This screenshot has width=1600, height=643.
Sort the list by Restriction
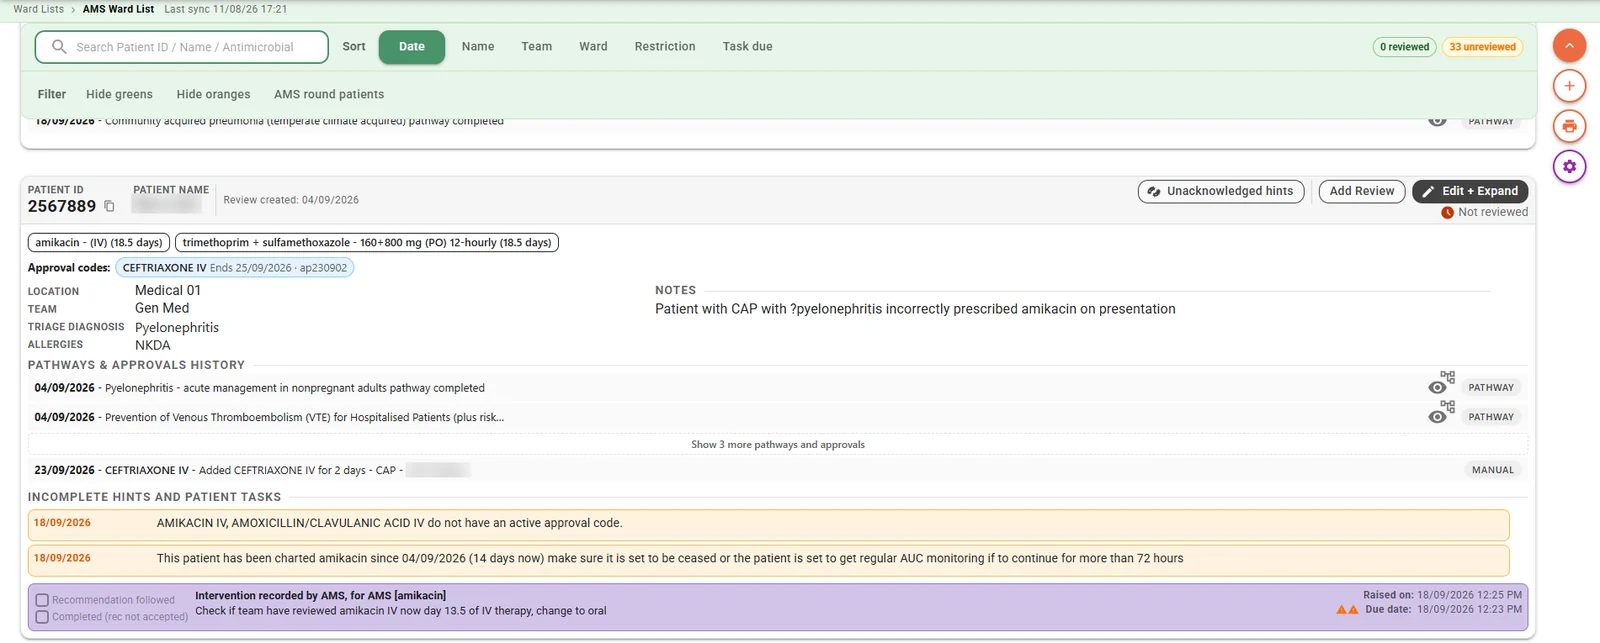pyautogui.click(x=665, y=47)
